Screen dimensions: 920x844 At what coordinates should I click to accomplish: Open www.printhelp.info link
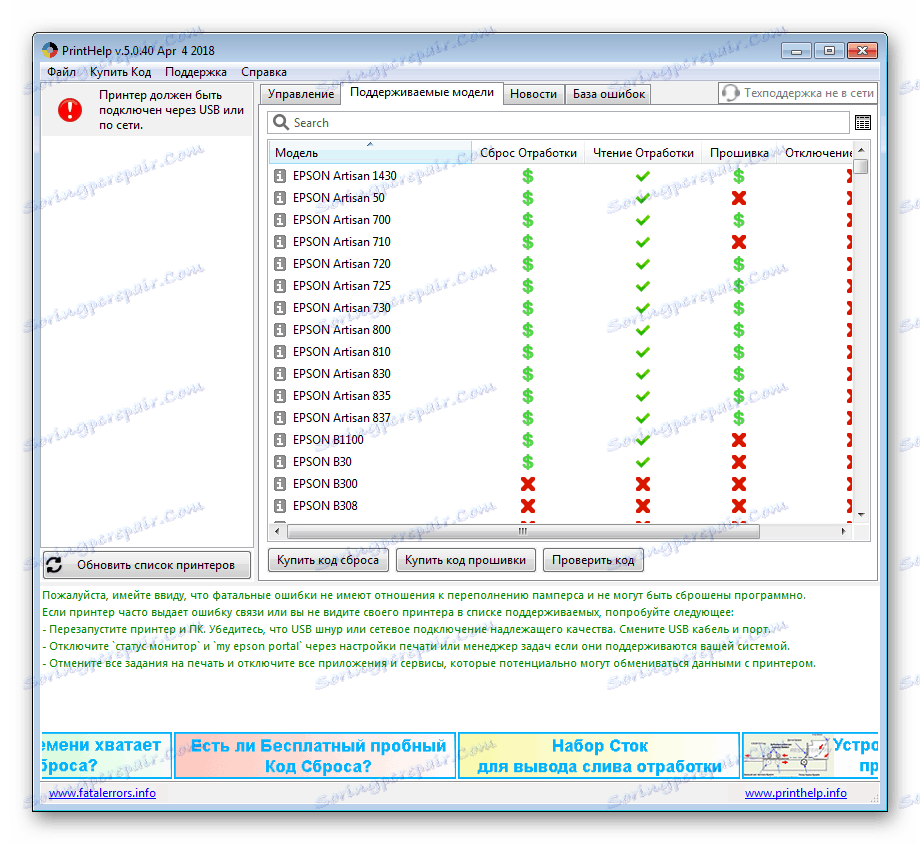point(796,793)
